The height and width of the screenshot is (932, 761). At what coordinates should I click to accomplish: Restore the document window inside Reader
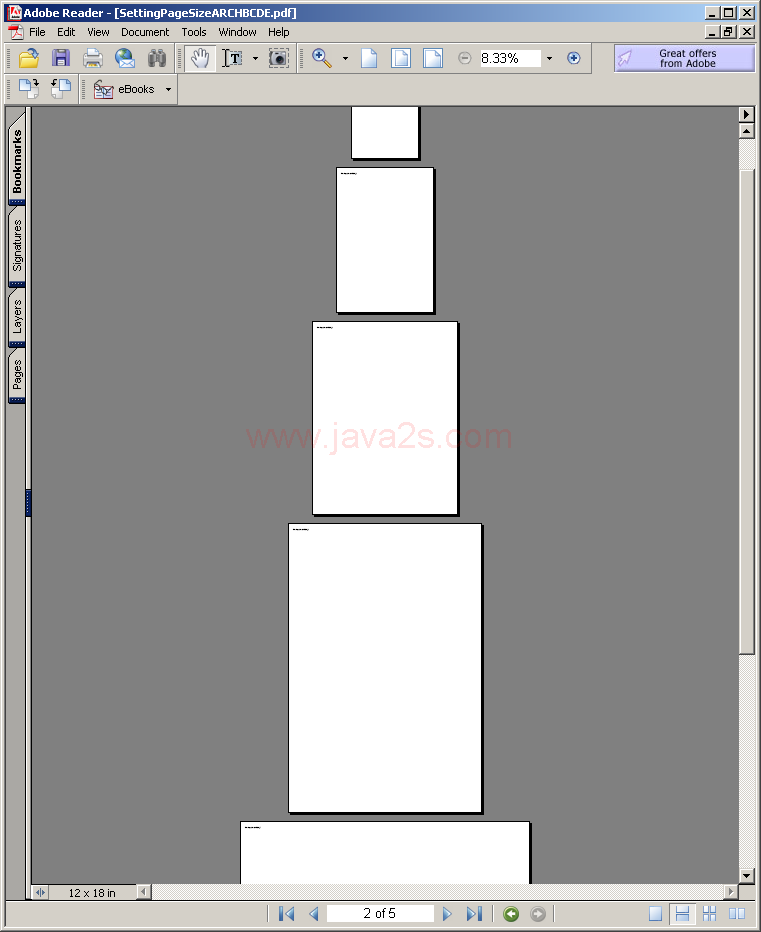[729, 32]
